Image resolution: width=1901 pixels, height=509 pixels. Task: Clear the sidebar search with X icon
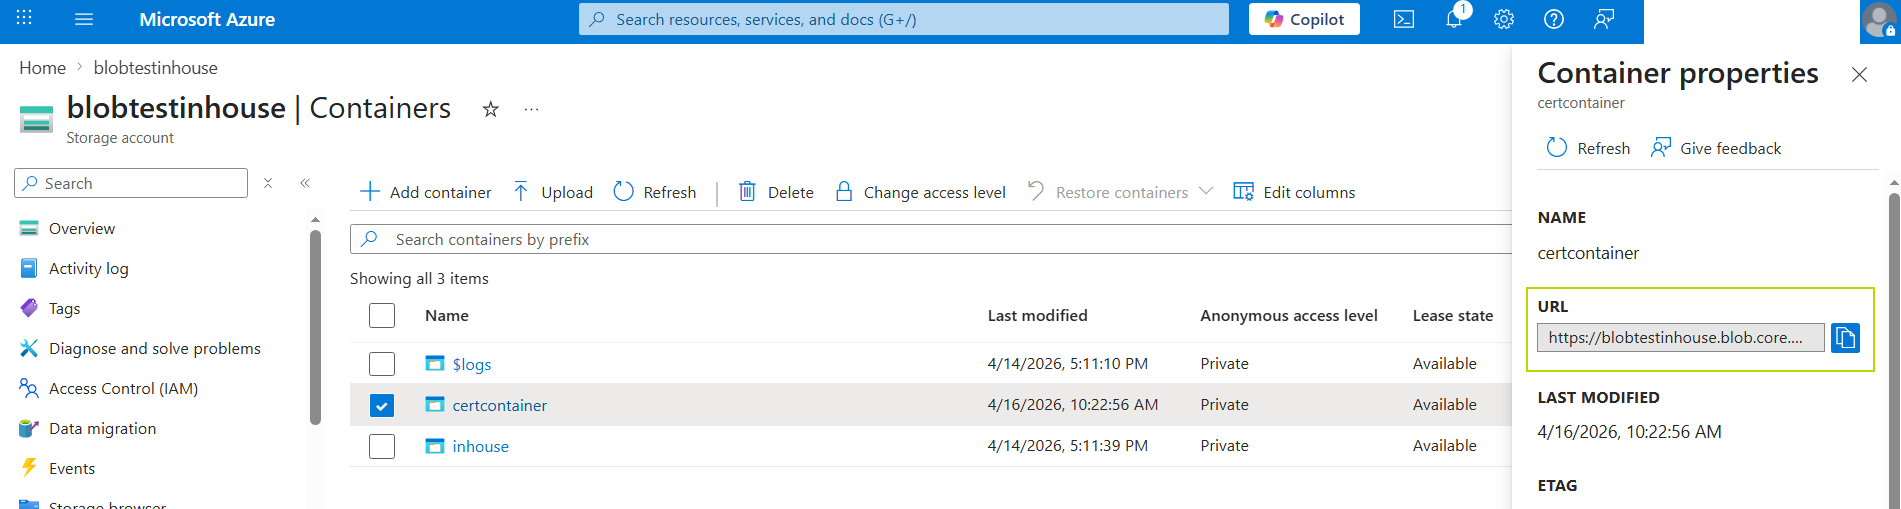268,183
